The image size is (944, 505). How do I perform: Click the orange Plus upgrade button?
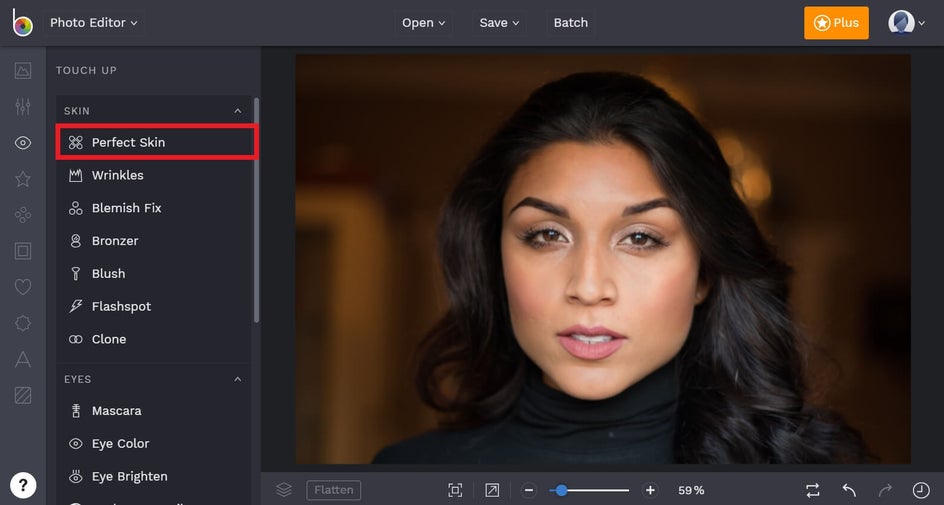(836, 23)
